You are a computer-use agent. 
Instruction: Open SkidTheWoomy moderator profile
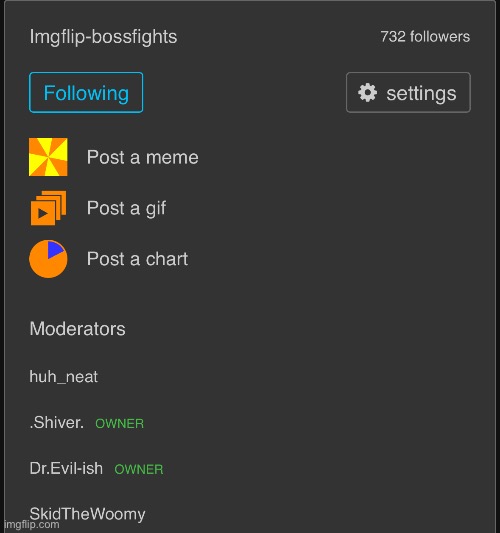click(87, 514)
